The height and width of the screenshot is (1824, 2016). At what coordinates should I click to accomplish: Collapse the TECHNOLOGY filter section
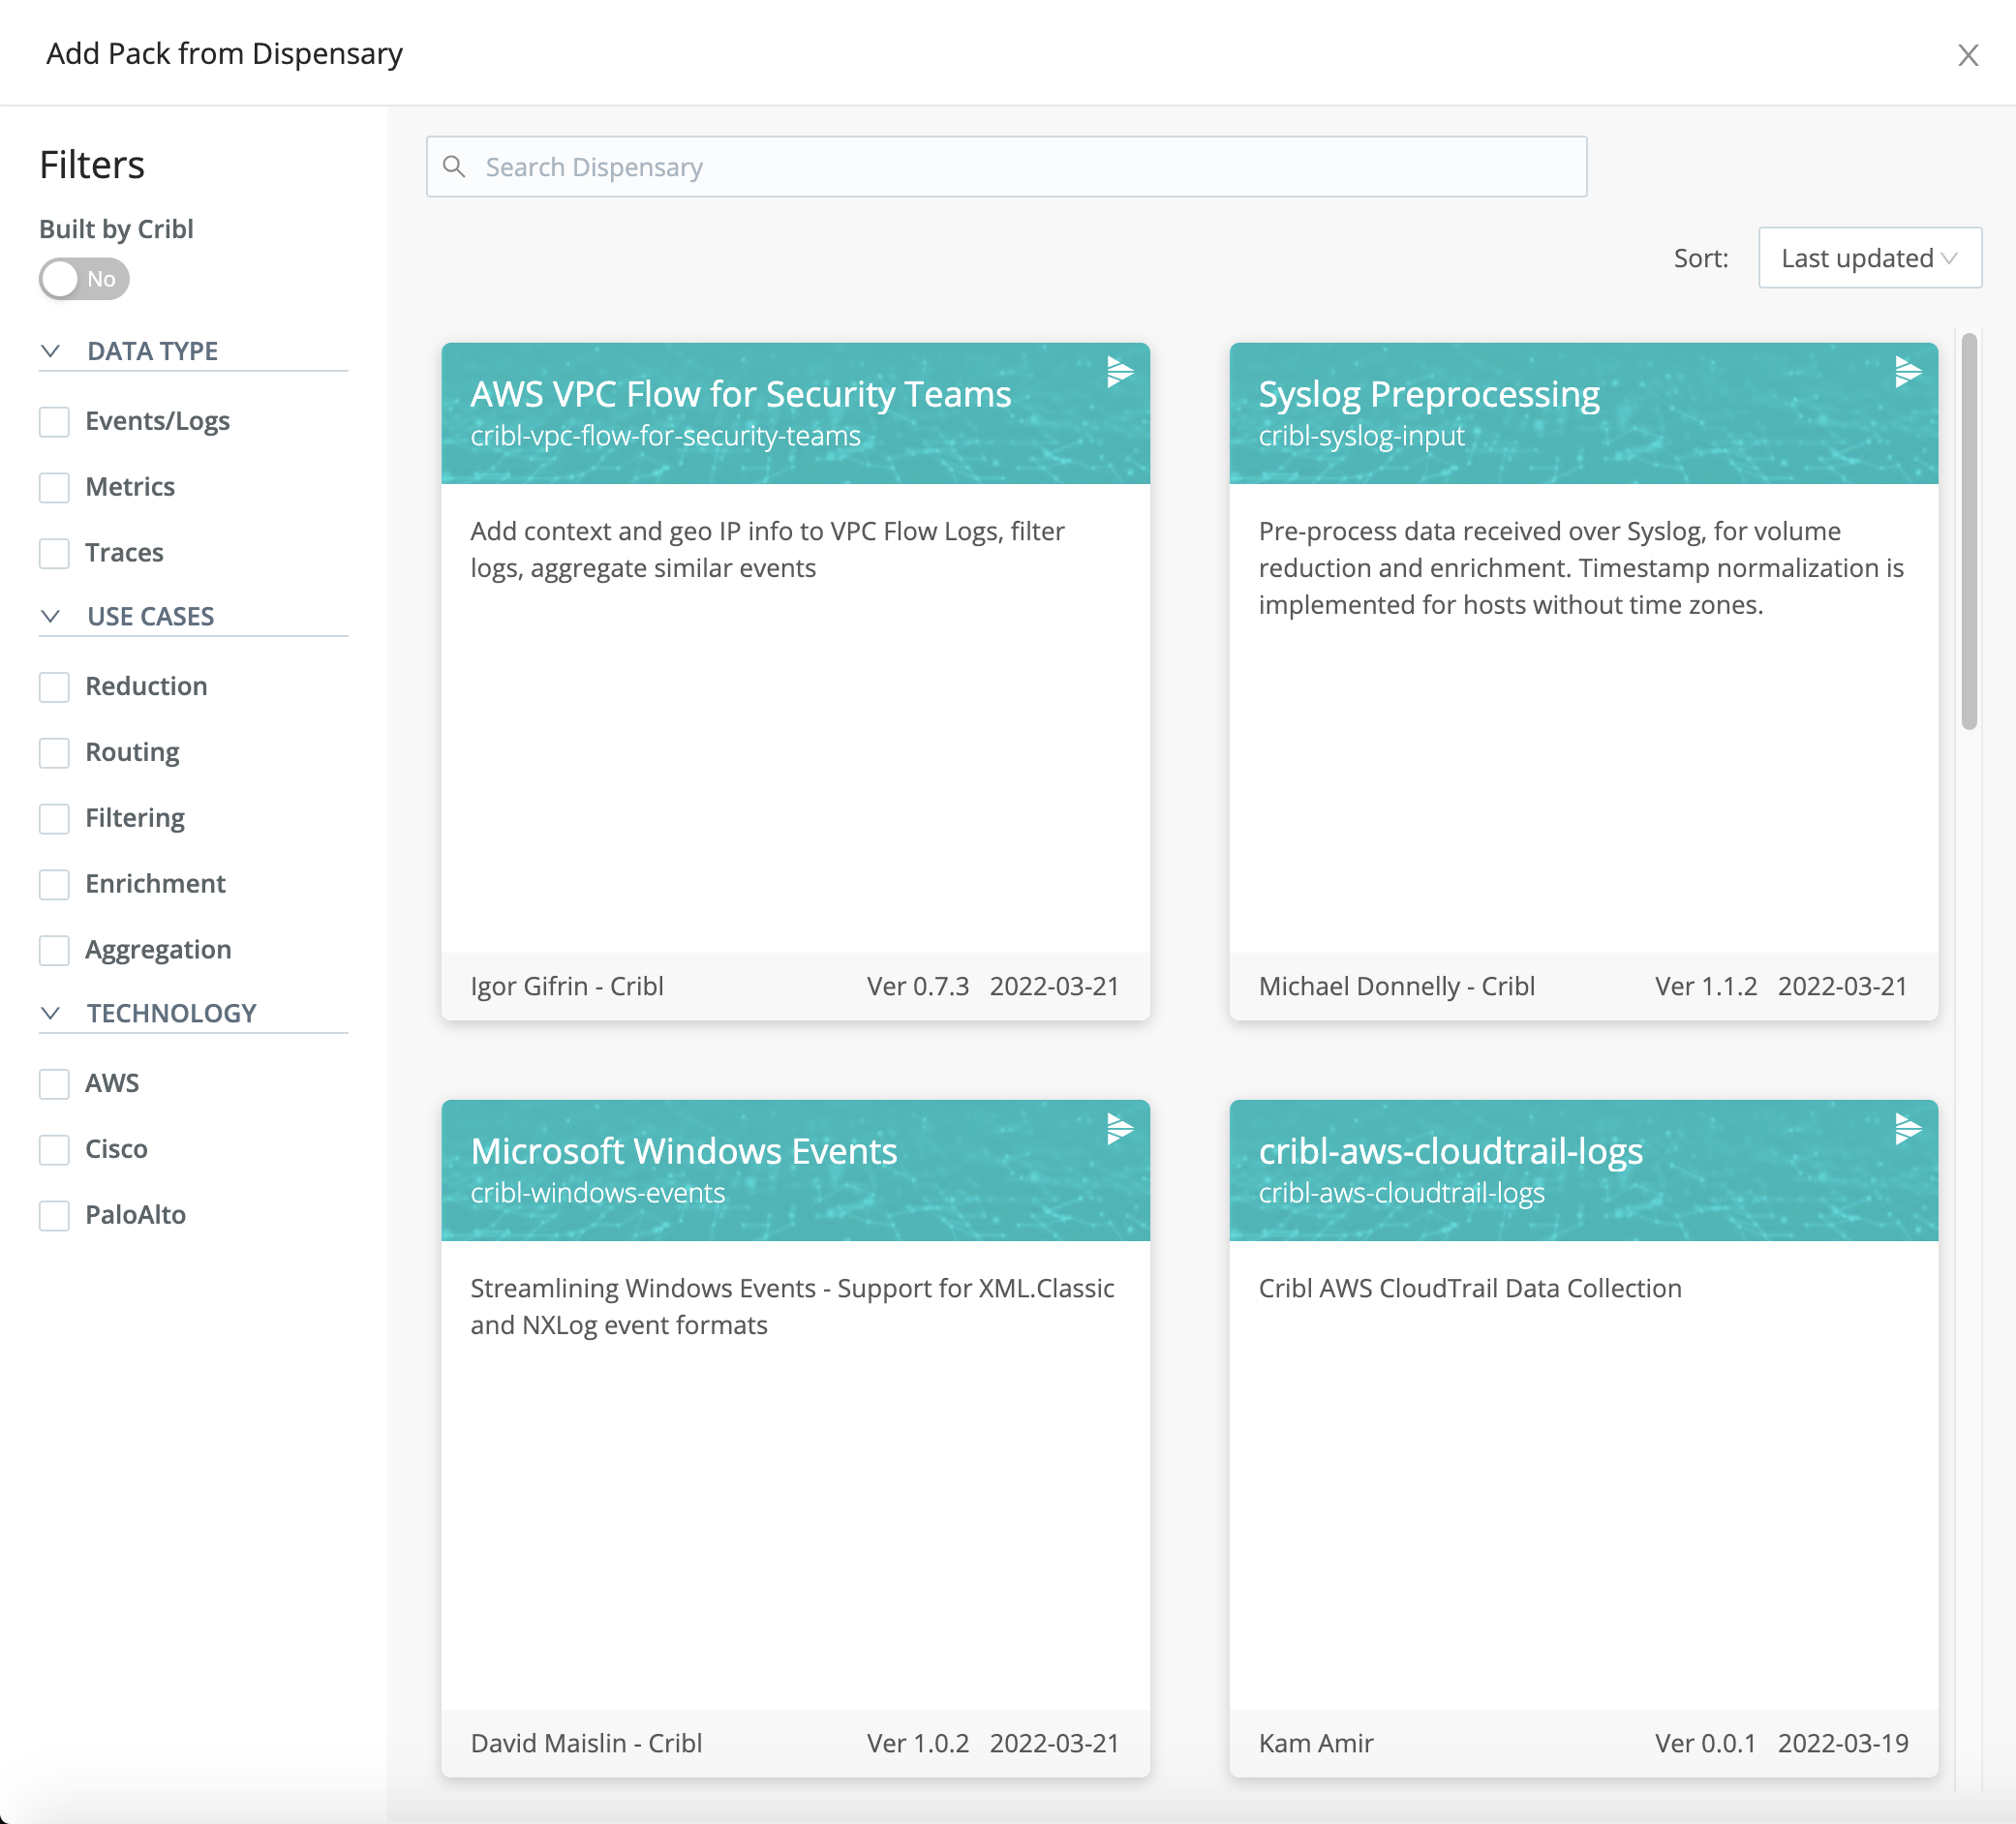point(51,1013)
